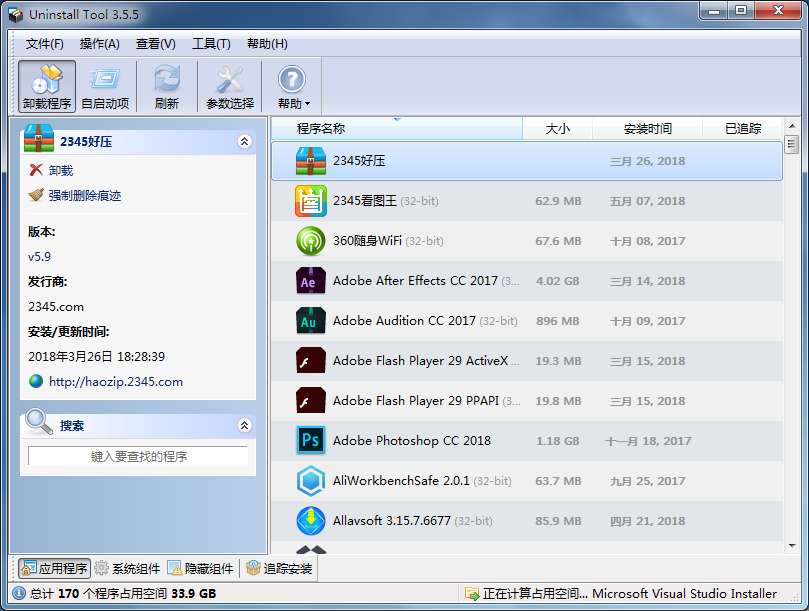Open the 工具(T) menu
The height and width of the screenshot is (611, 809).
pos(211,44)
